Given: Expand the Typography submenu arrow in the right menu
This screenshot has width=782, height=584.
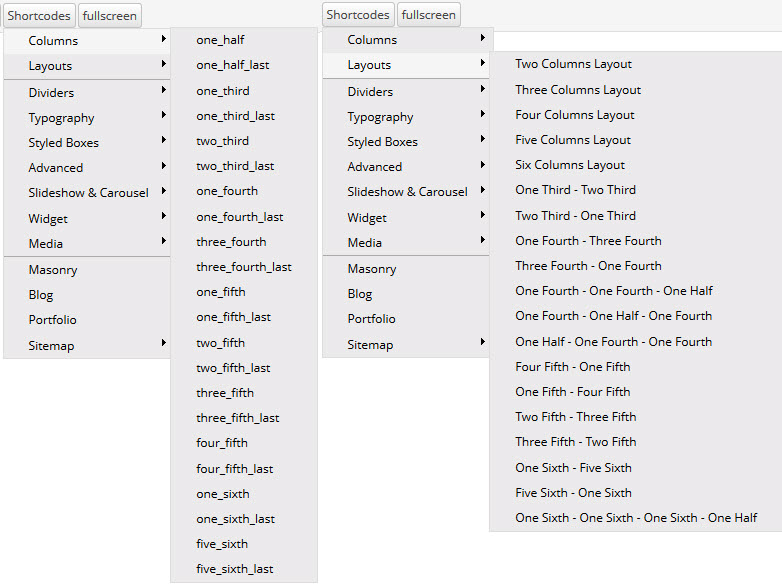Looking at the screenshot, I should pos(483,116).
